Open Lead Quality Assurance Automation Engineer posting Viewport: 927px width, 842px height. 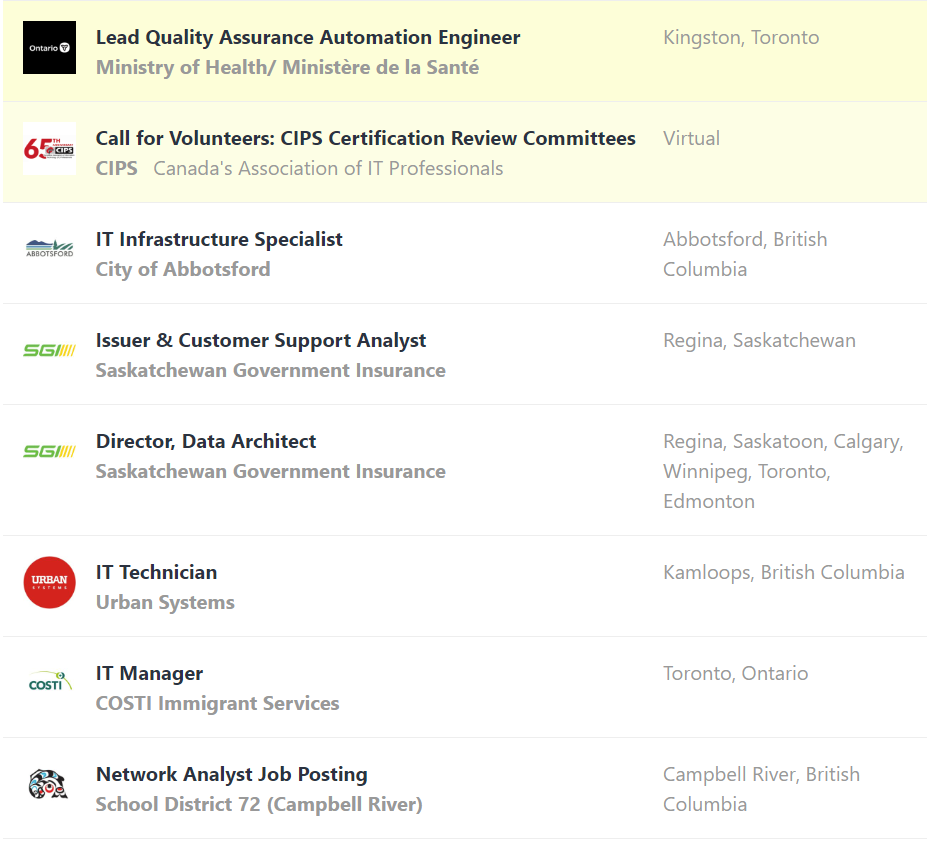[308, 38]
